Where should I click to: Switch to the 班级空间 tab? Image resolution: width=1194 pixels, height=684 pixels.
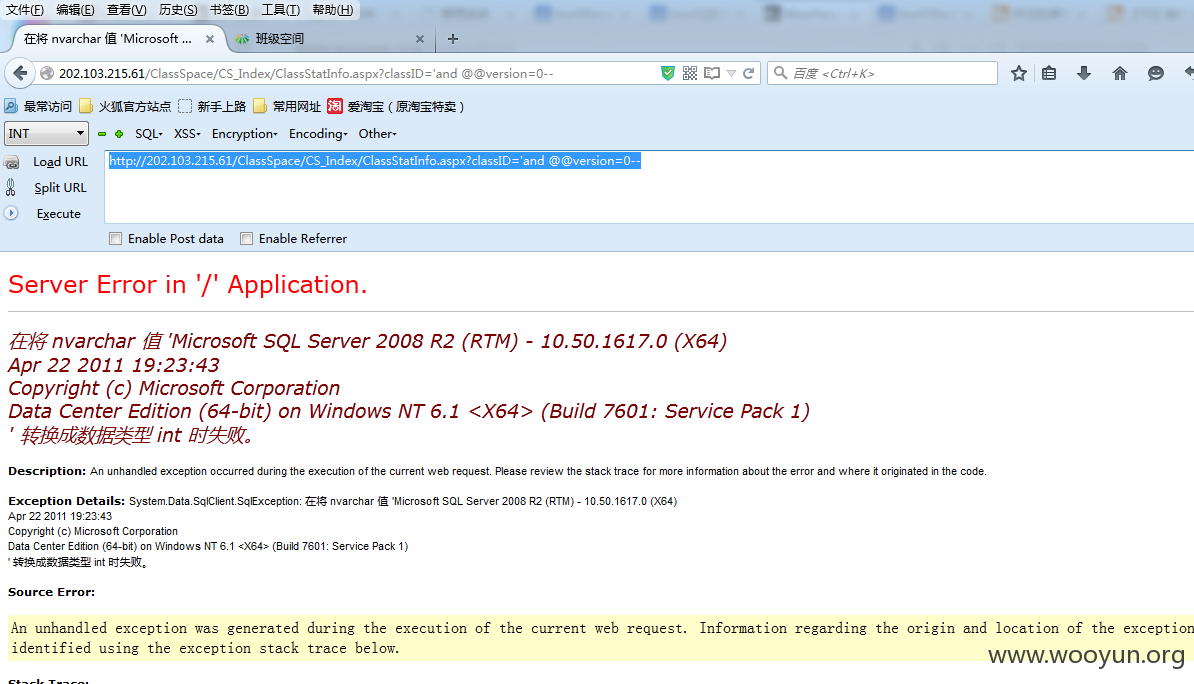click(x=330, y=39)
